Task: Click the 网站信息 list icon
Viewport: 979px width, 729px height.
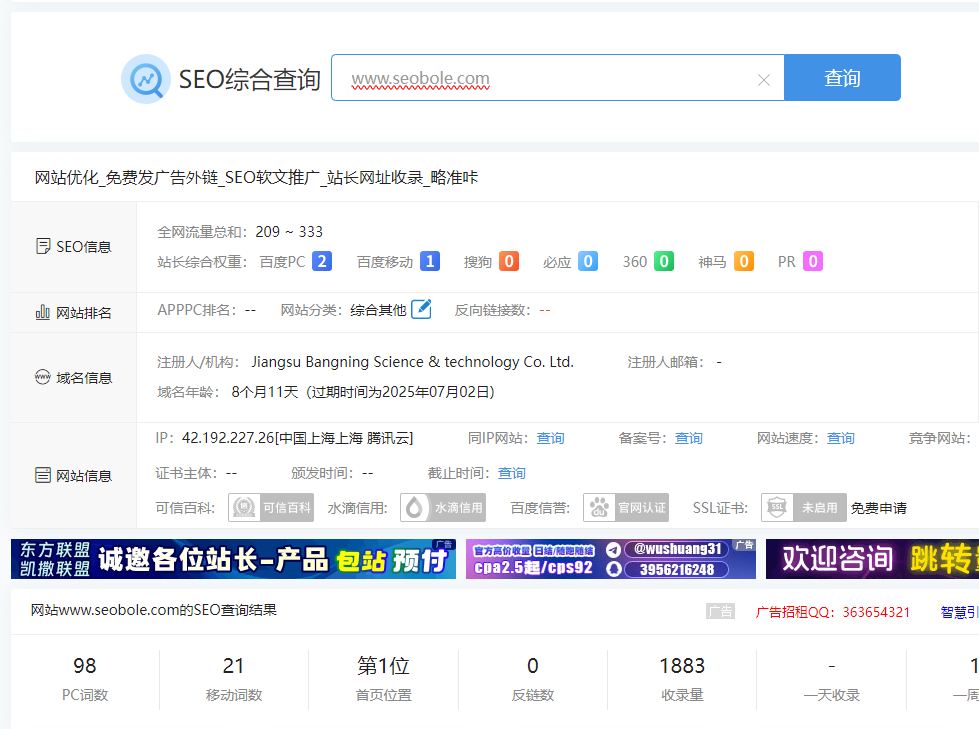Action: coord(42,475)
